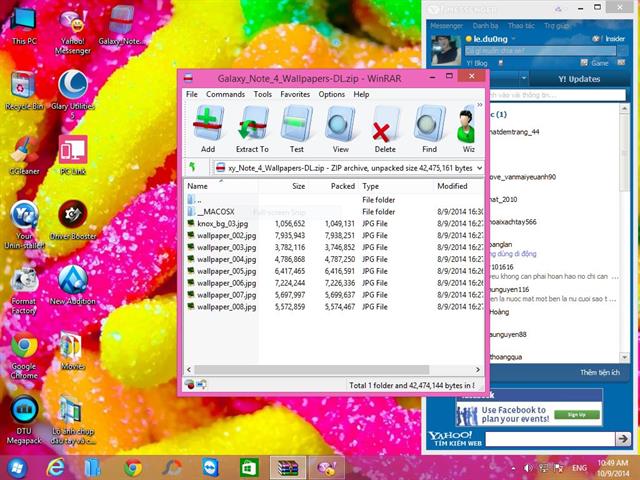Sort file list by Modified column

pyautogui.click(x=458, y=186)
